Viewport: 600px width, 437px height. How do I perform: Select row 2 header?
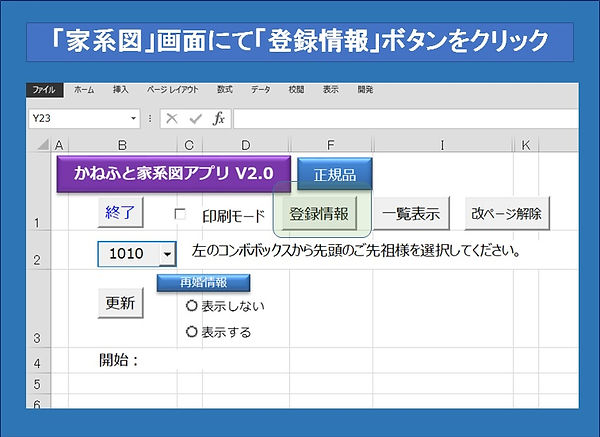coord(38,250)
